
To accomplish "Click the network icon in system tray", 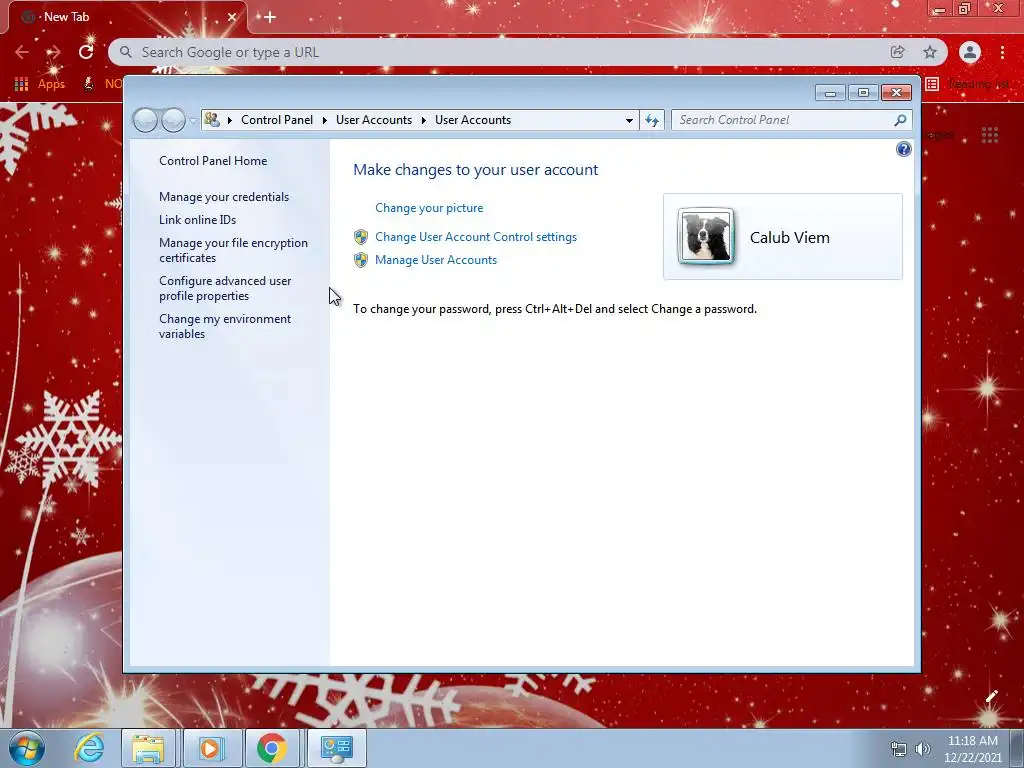I will click(899, 749).
